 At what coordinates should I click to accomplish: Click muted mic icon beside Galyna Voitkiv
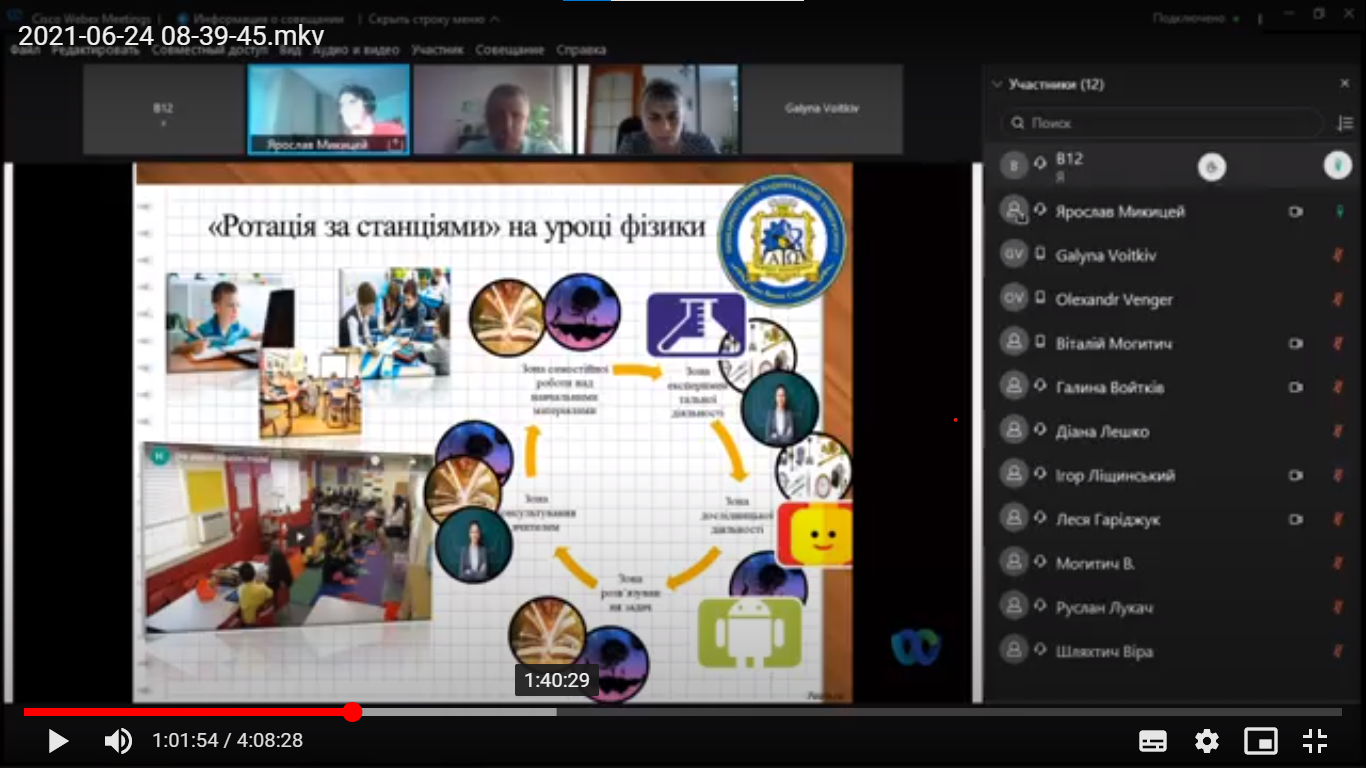click(x=1339, y=256)
